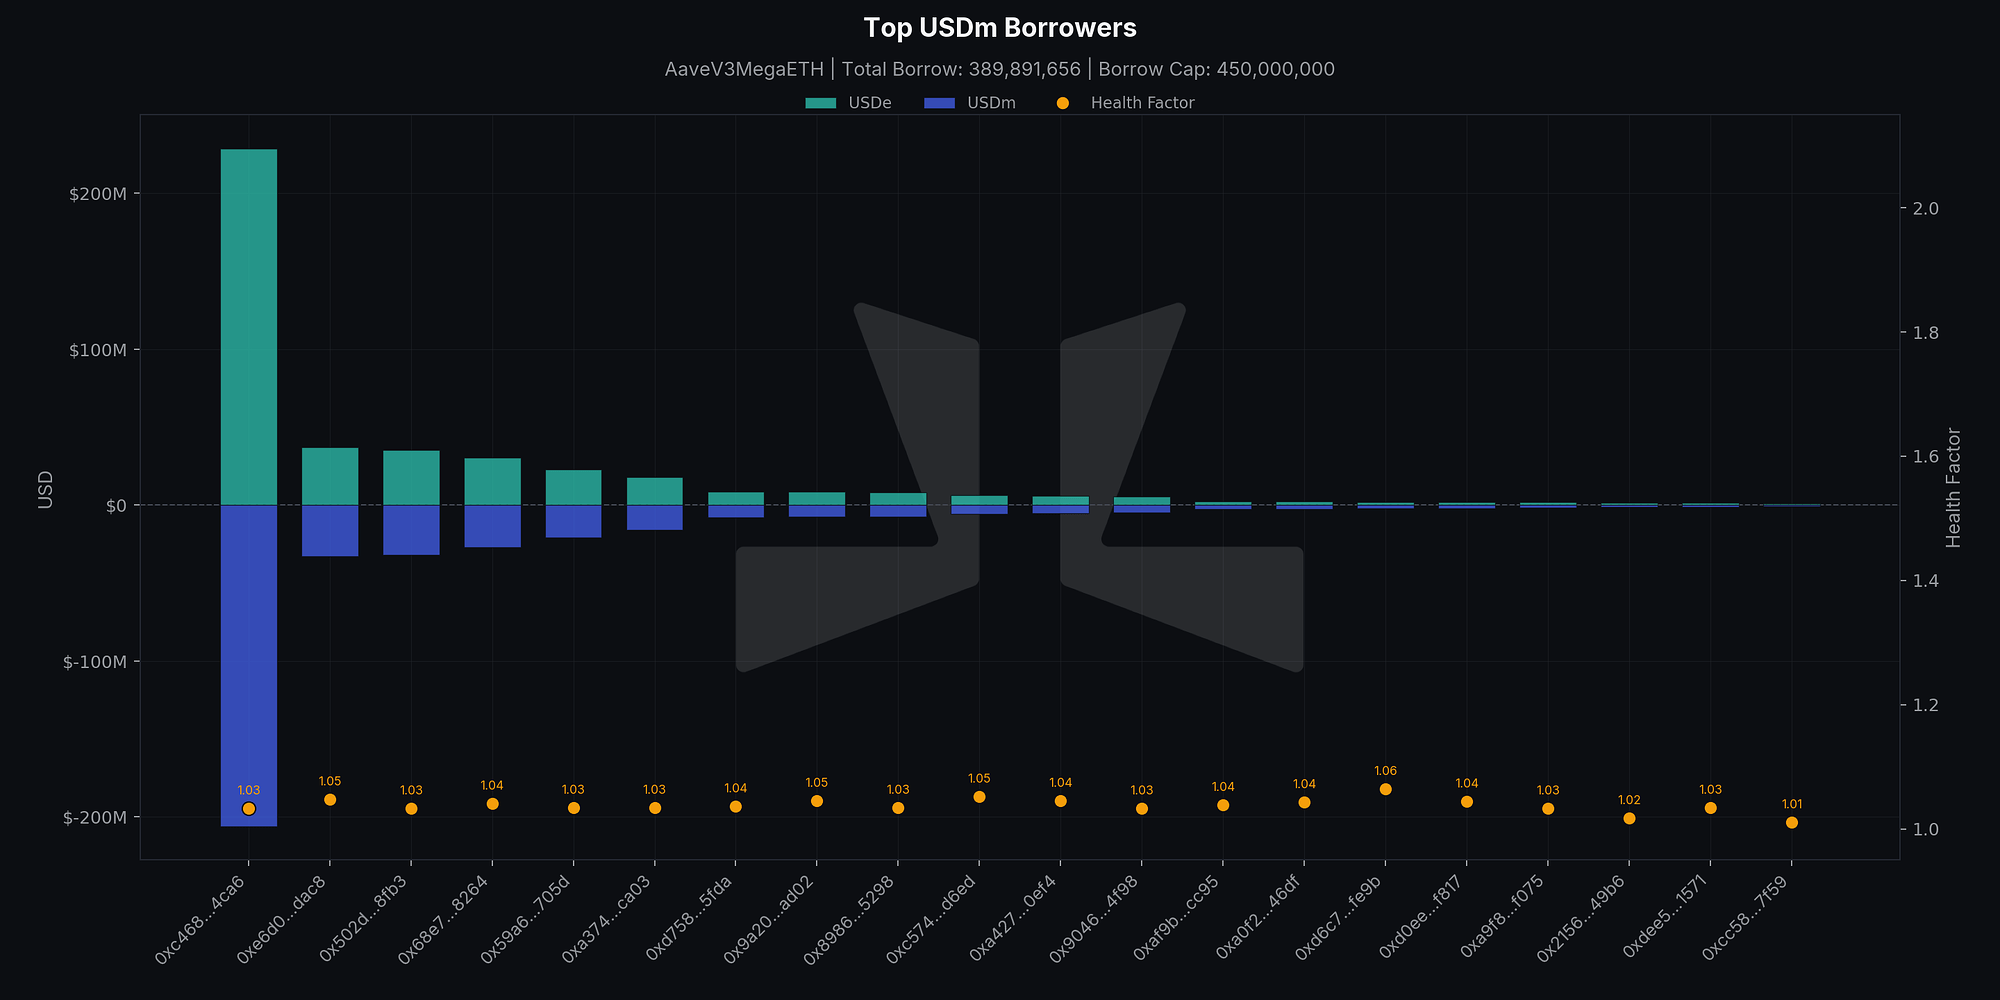Select the teal USDe bar for 0x68e7...8264
This screenshot has width=2000, height=1000.
(492, 482)
